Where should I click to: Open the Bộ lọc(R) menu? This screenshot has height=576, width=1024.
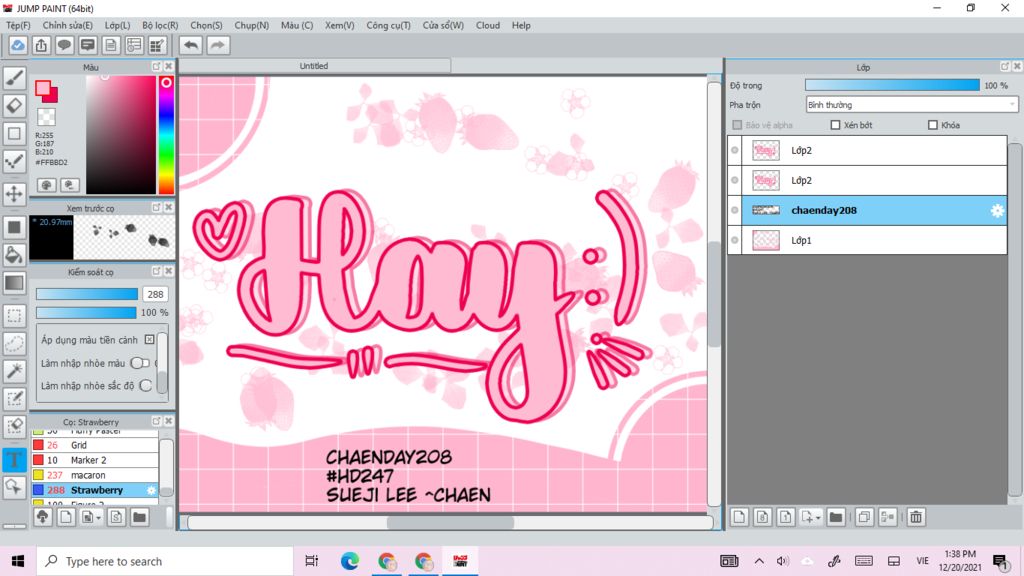(x=160, y=25)
